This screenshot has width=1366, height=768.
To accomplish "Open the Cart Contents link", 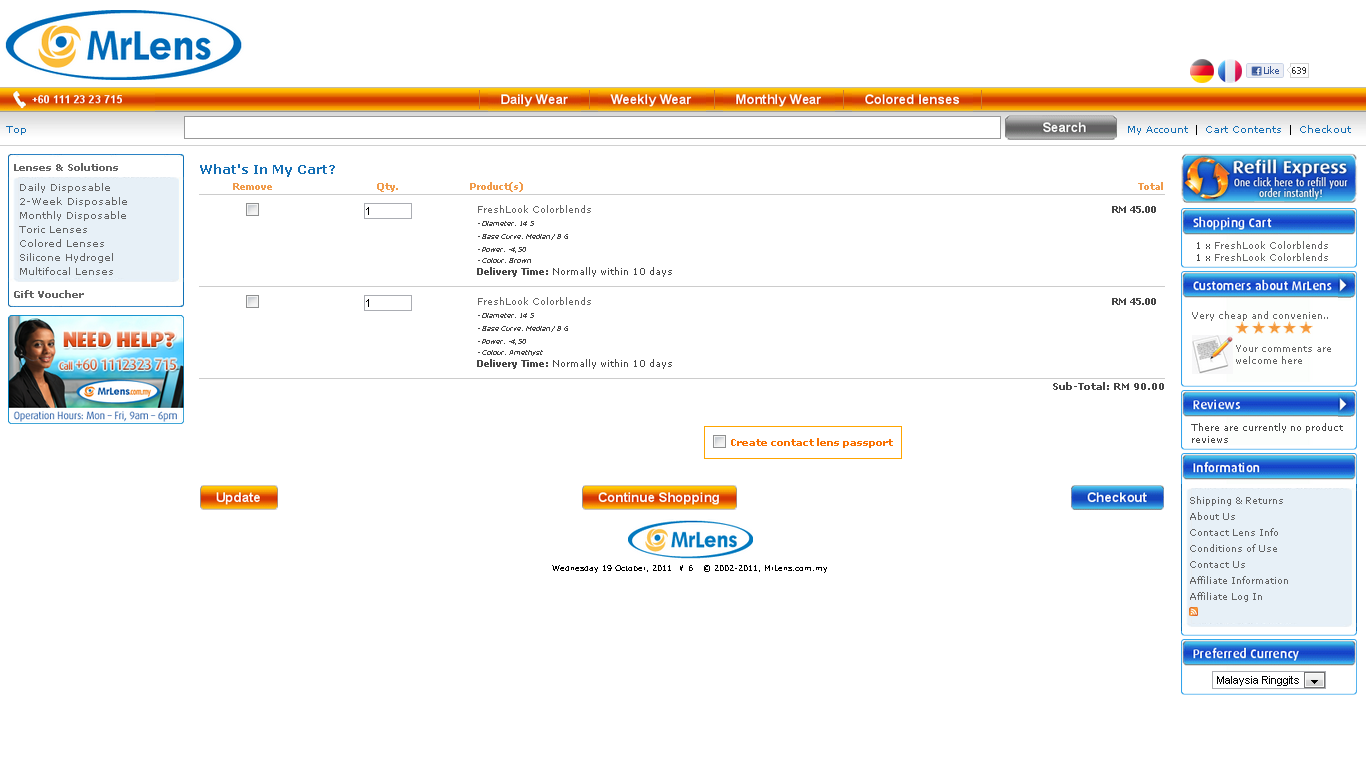I will [x=1243, y=129].
